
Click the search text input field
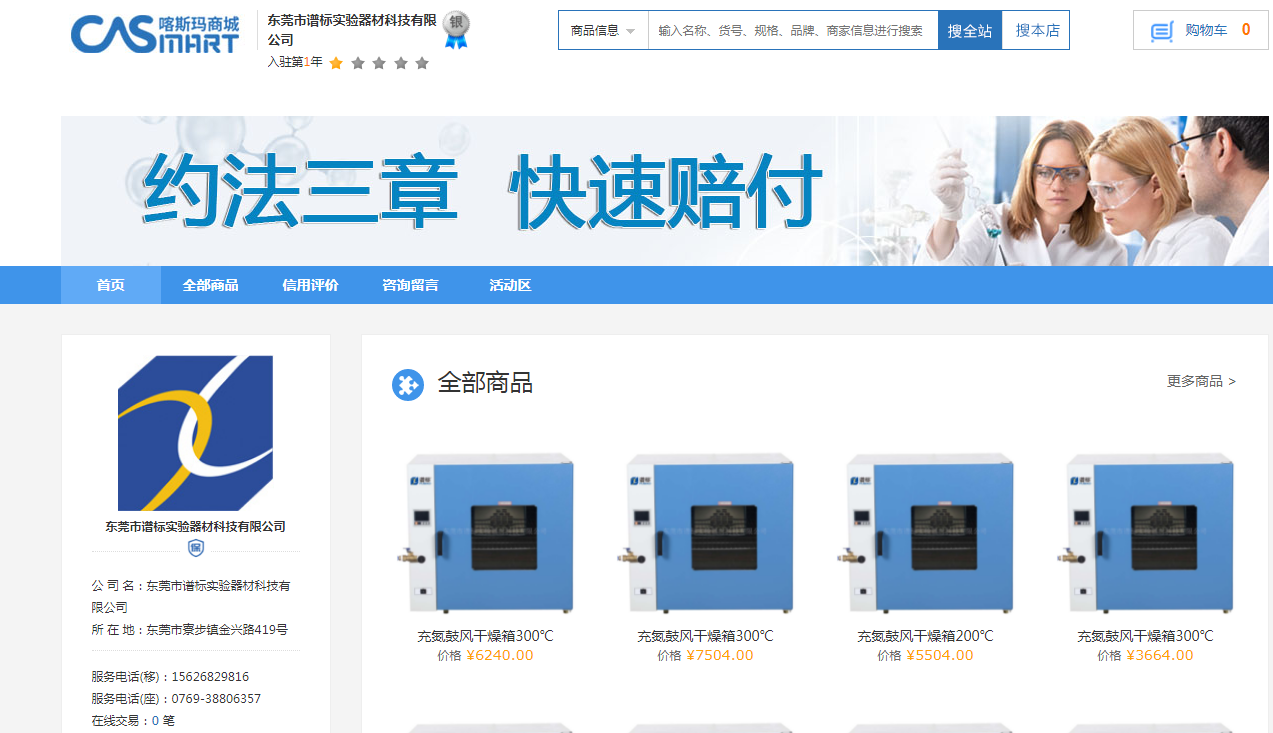[792, 31]
